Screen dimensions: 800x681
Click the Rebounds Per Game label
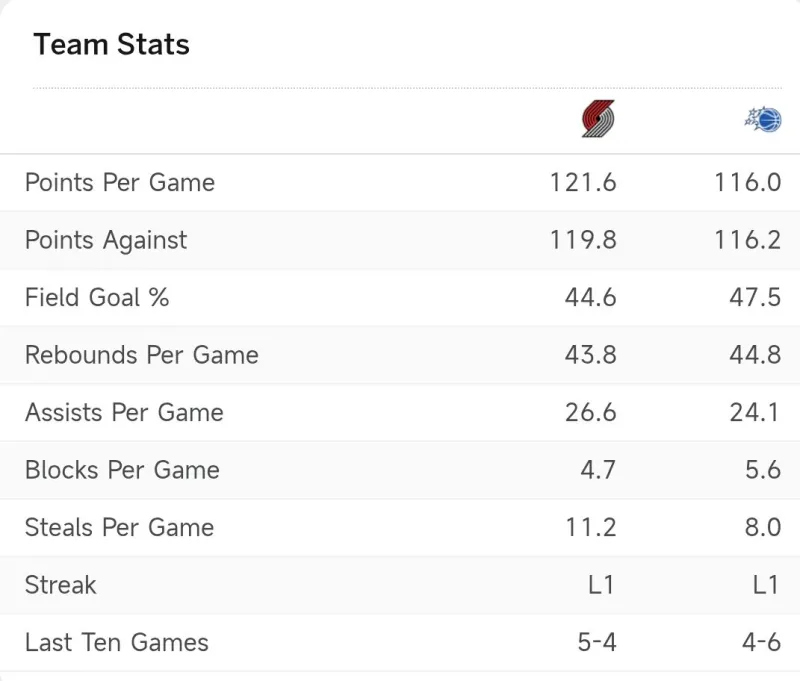coord(142,355)
